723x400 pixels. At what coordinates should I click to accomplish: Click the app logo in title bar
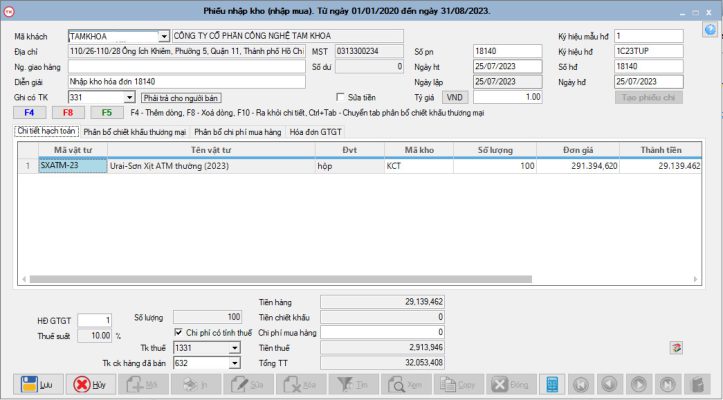point(8,12)
